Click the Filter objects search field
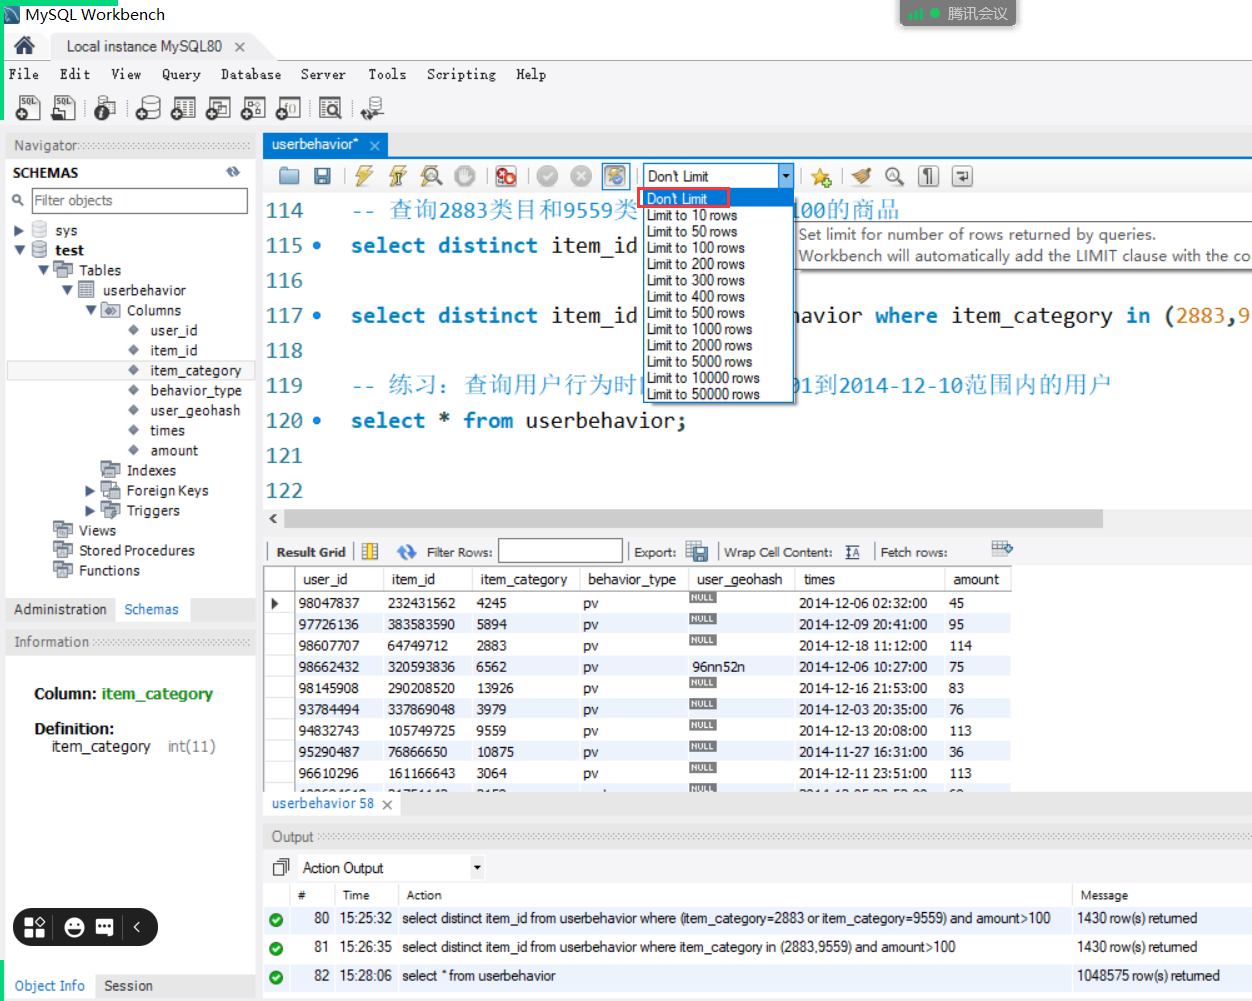This screenshot has height=1001, width=1252. (x=139, y=200)
